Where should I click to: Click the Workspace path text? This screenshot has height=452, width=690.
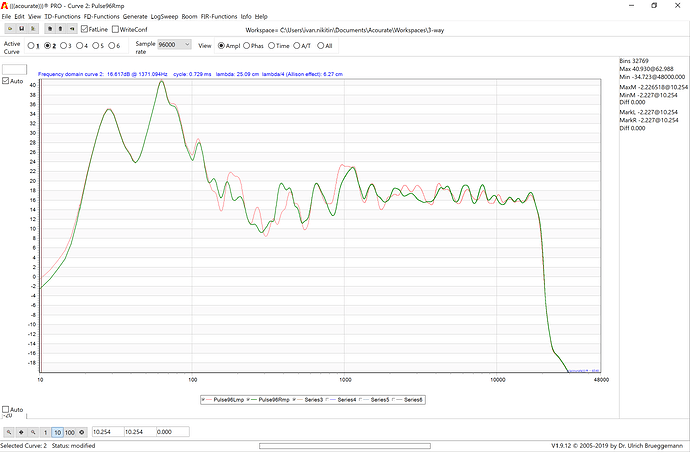point(345,30)
